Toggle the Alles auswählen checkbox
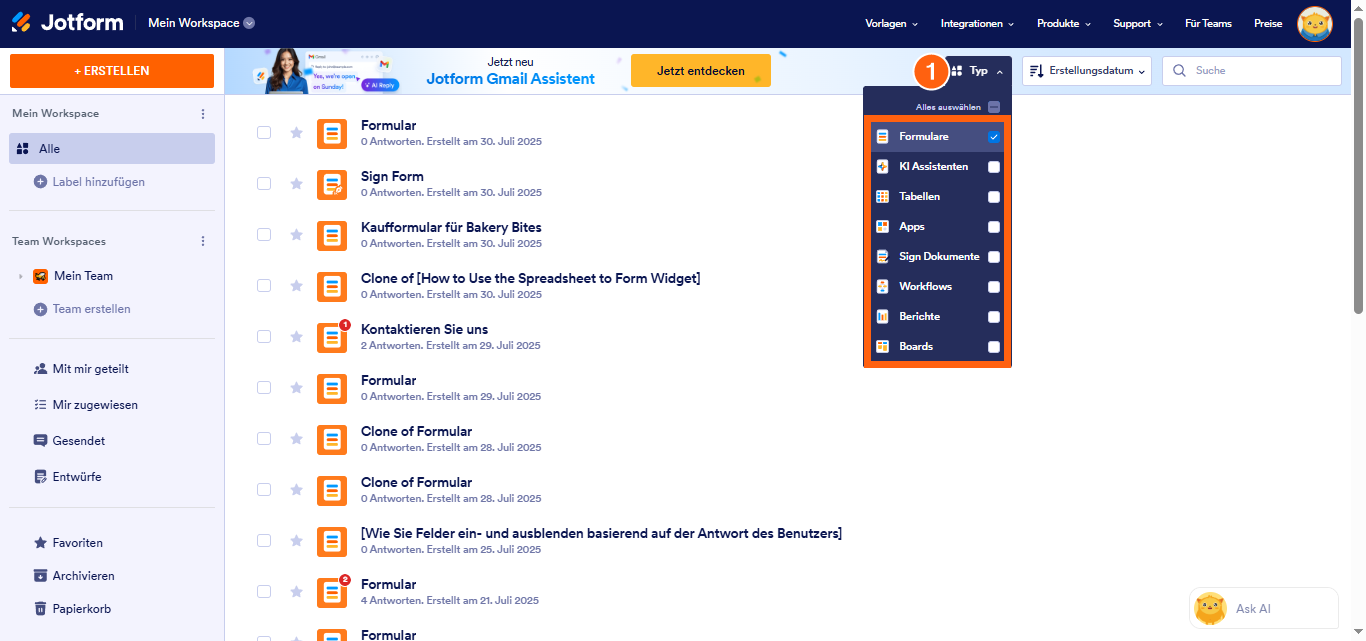 click(994, 107)
